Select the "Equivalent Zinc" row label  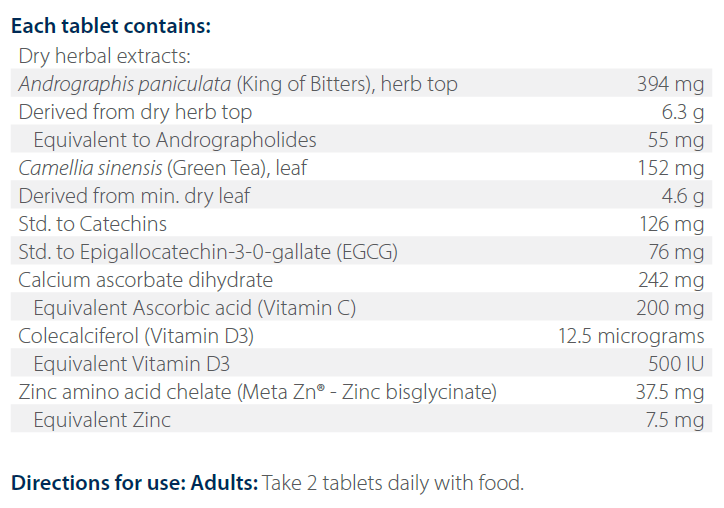coord(101,420)
